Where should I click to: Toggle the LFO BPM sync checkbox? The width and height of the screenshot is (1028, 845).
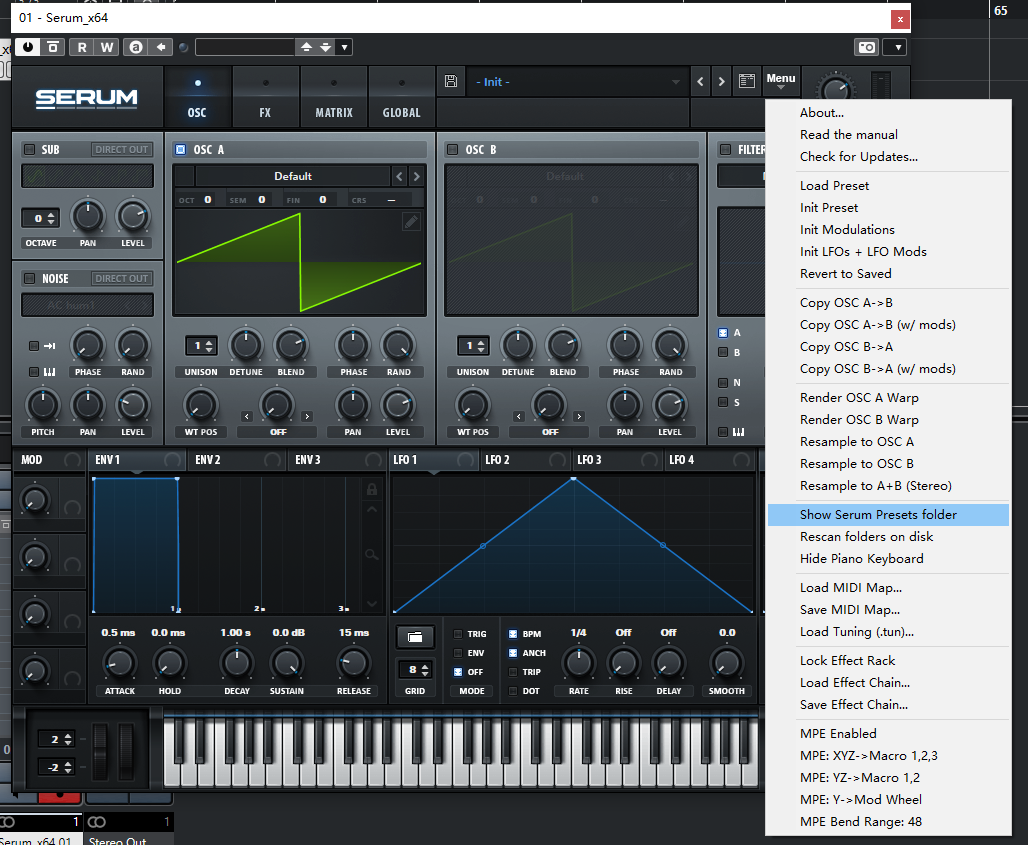(x=513, y=634)
